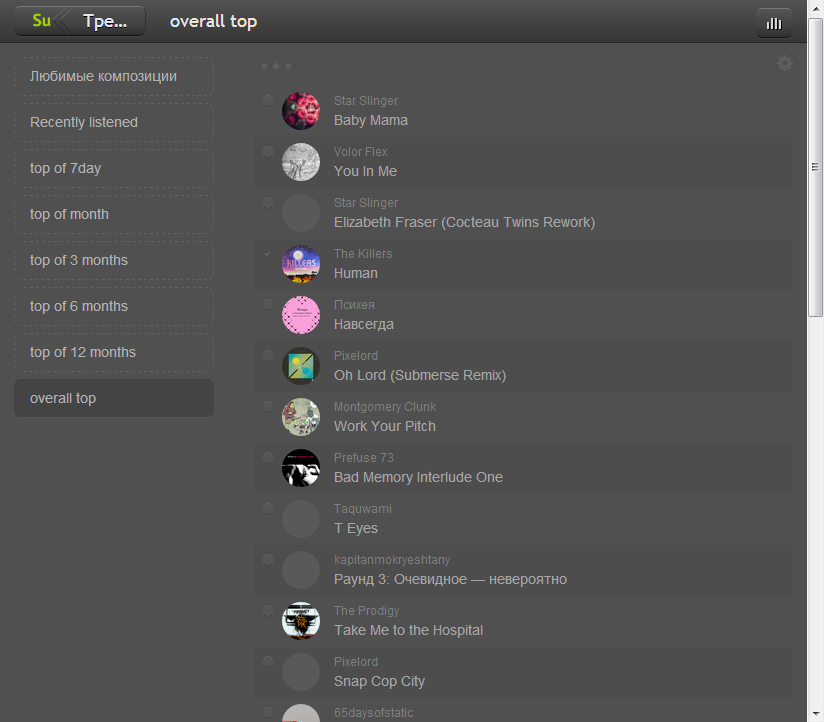Click the You In Me album cover
The image size is (824, 722).
click(x=301, y=162)
